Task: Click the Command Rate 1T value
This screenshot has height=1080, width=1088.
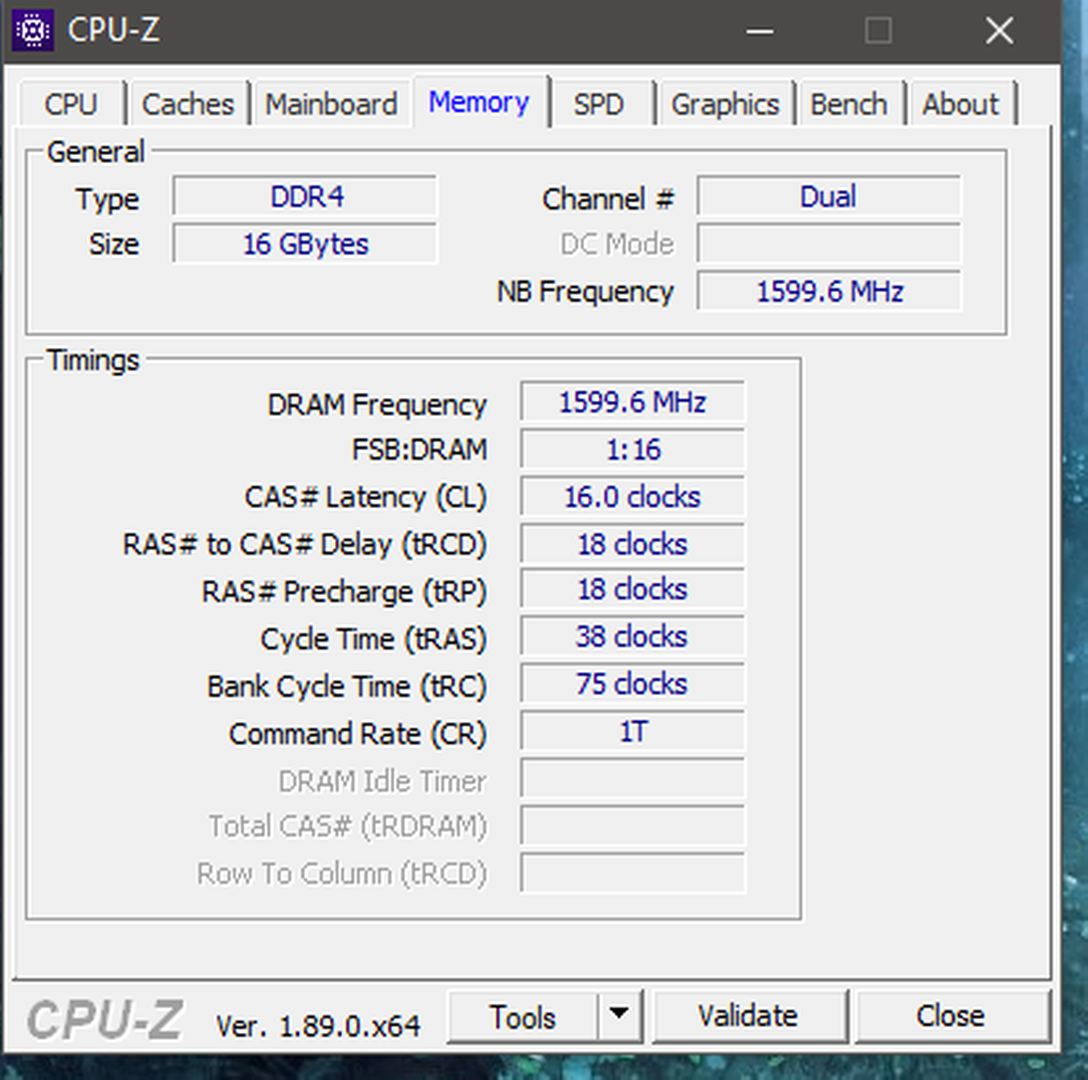Action: pyautogui.click(x=633, y=732)
